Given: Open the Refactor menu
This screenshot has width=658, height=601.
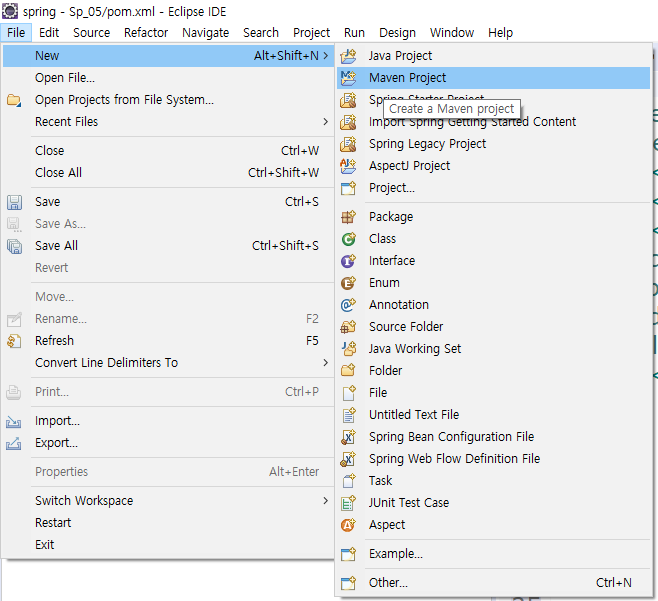Looking at the screenshot, I should 146,33.
